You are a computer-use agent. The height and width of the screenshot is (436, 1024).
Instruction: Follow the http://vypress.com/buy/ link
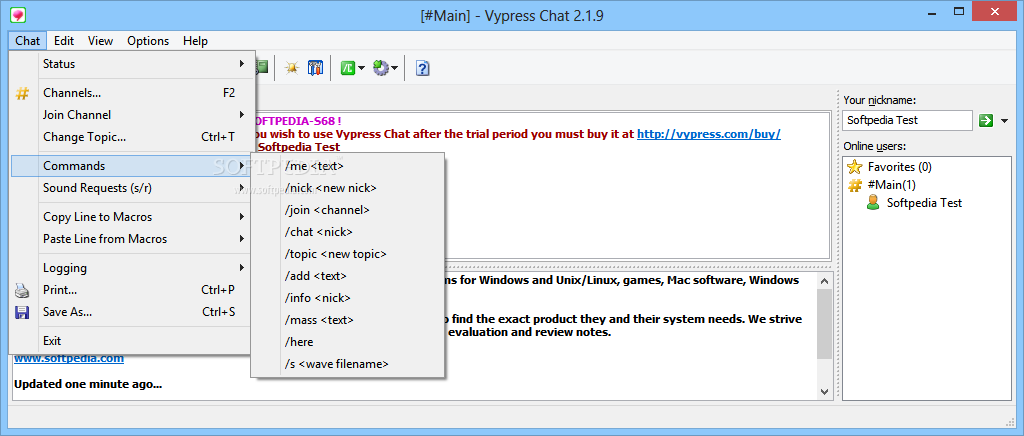click(x=709, y=134)
